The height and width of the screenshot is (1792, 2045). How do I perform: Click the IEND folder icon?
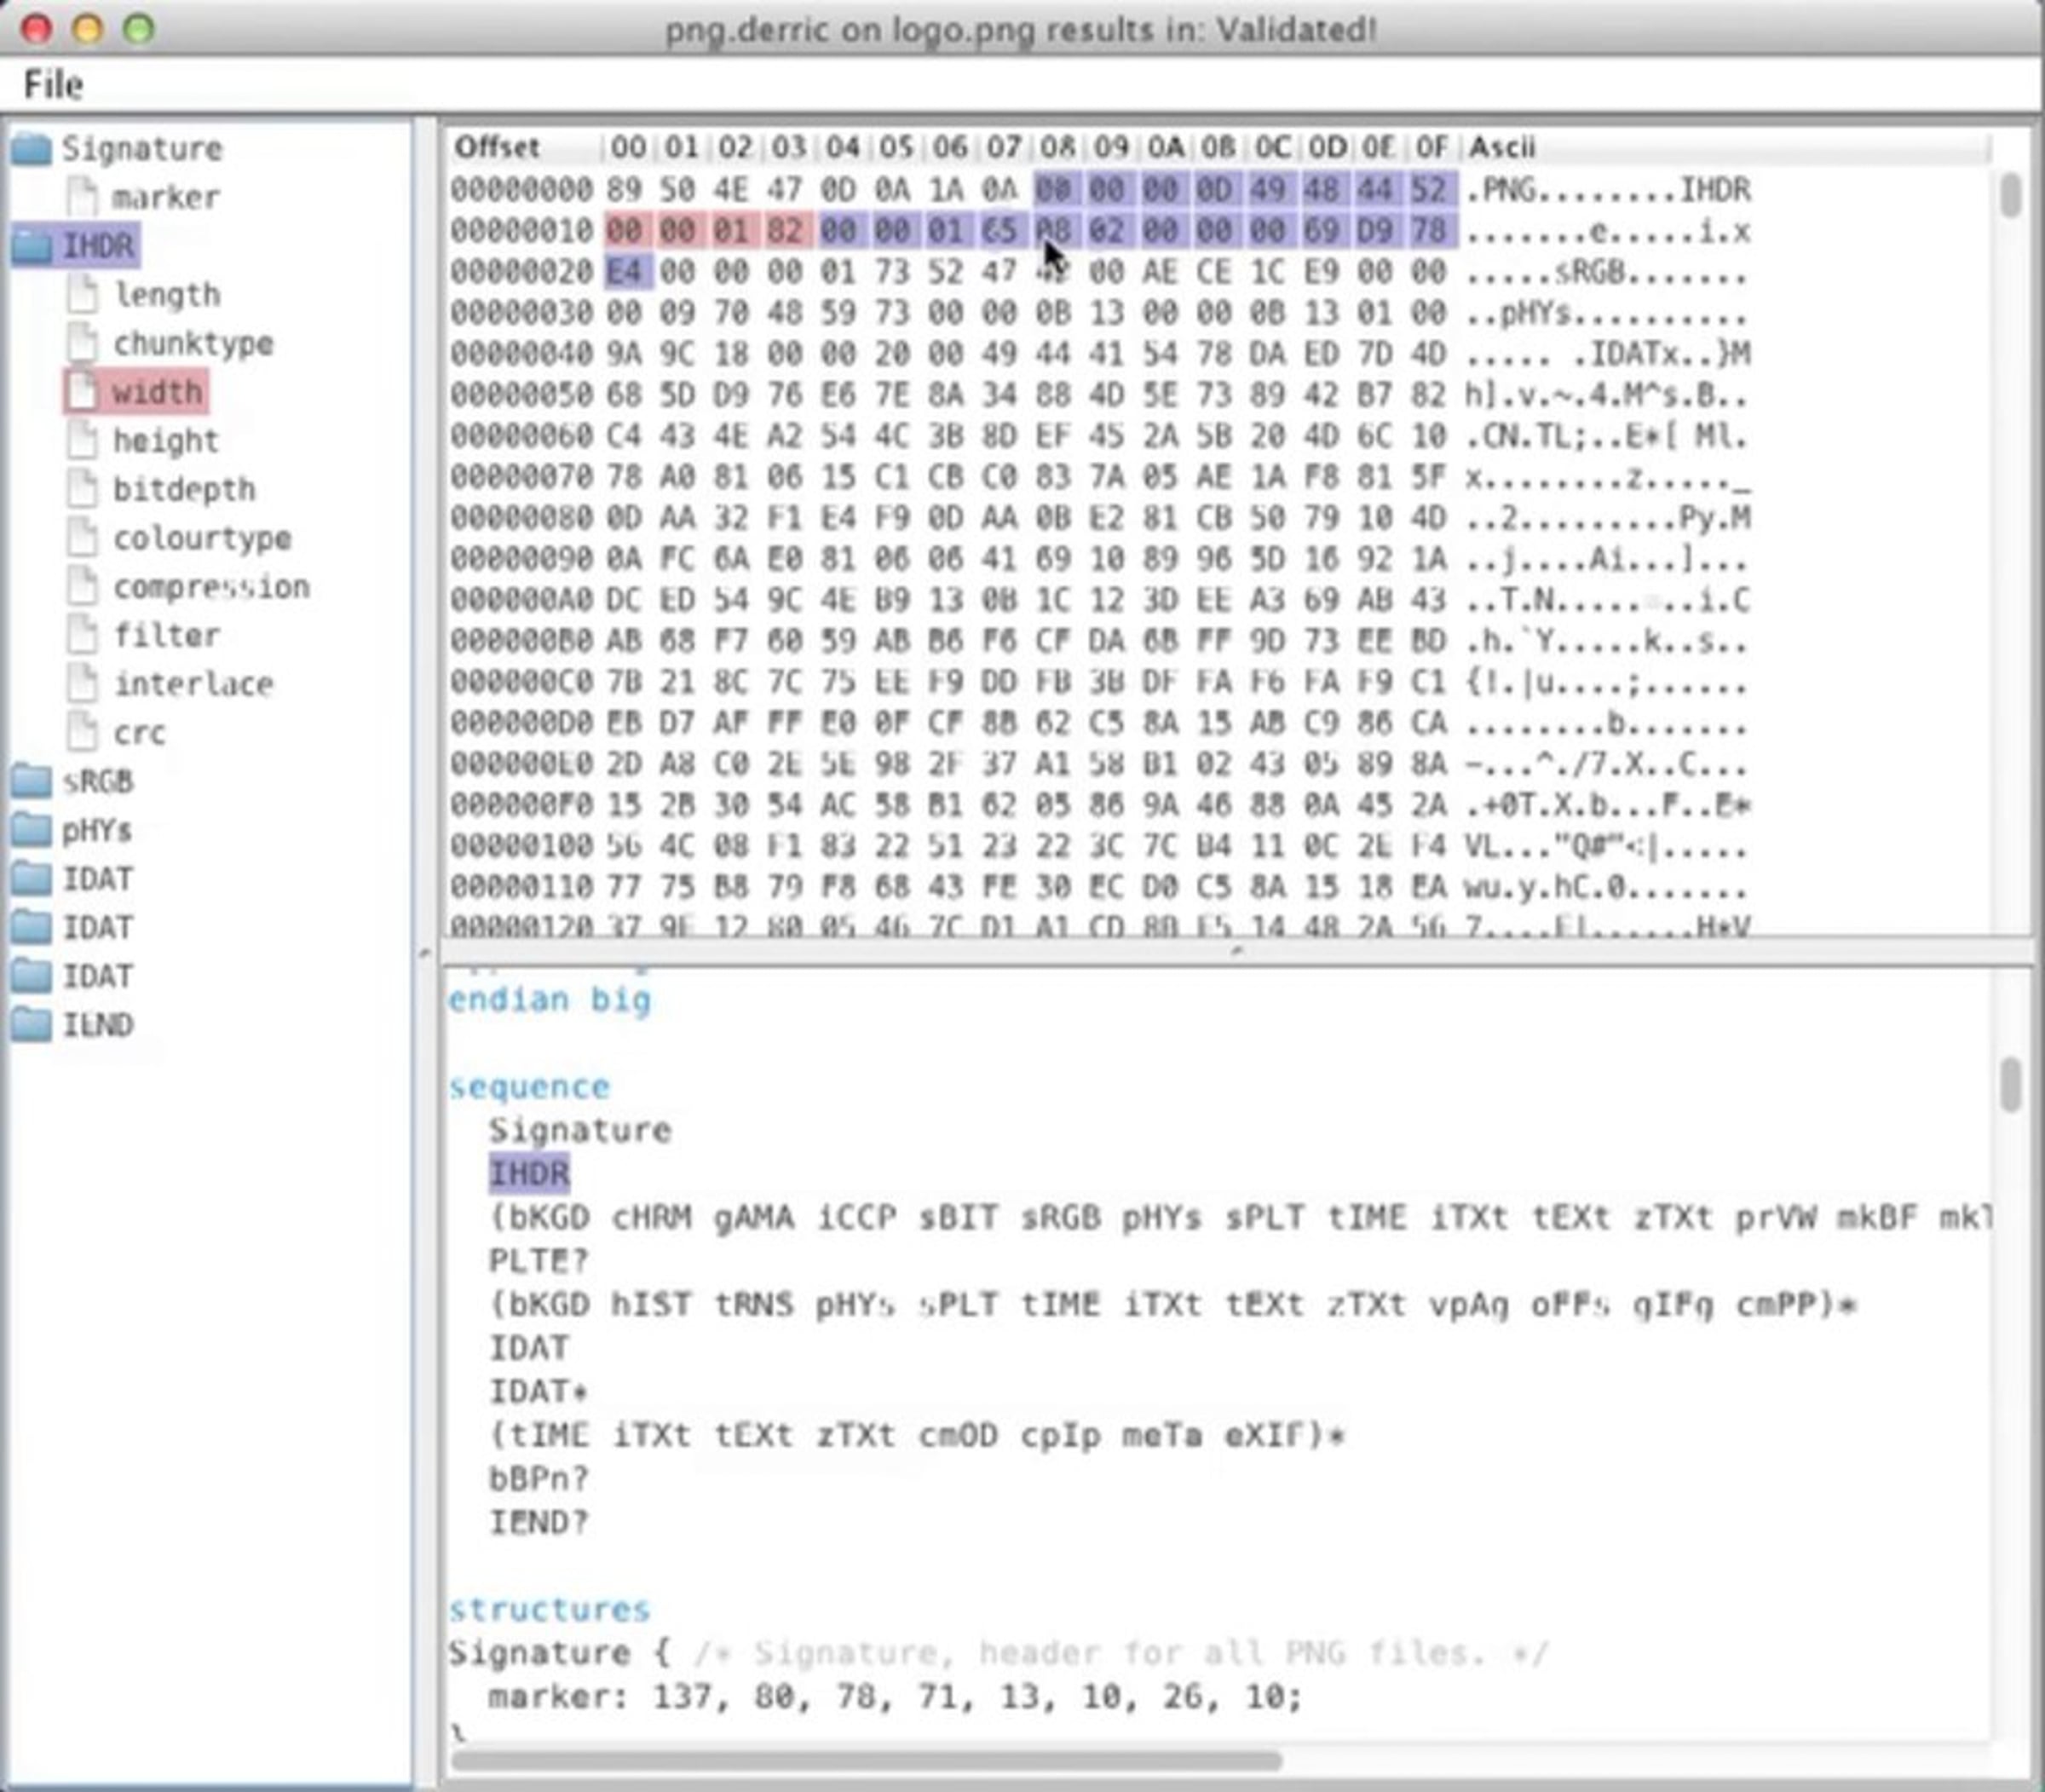[32, 1025]
